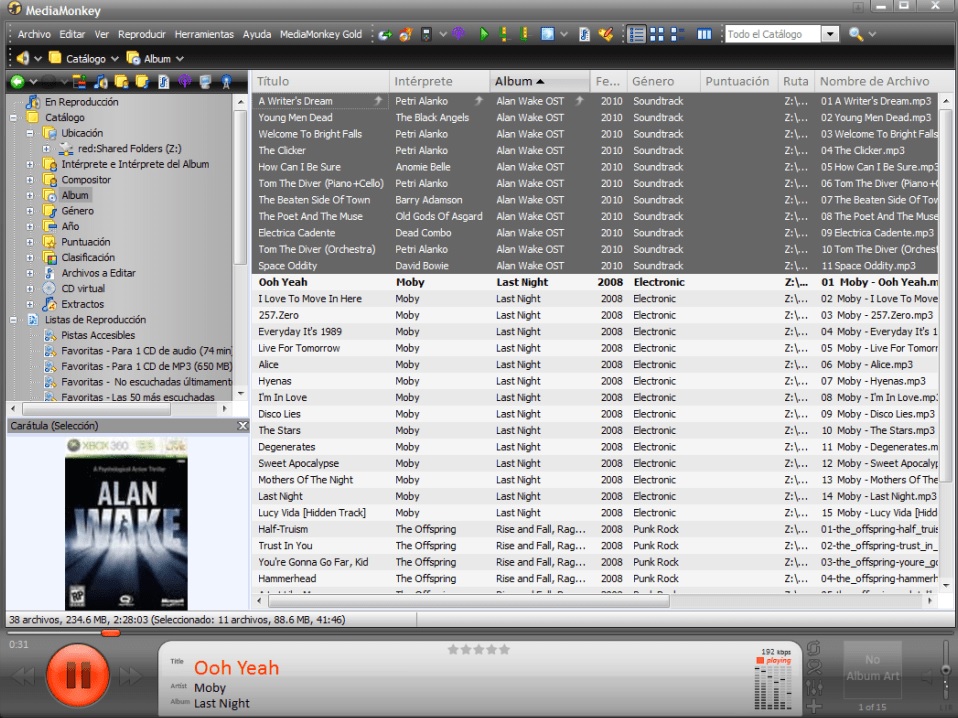Screen dimensions: 958x718
Task: Open the equalizer sliders icon in player
Action: (814, 688)
